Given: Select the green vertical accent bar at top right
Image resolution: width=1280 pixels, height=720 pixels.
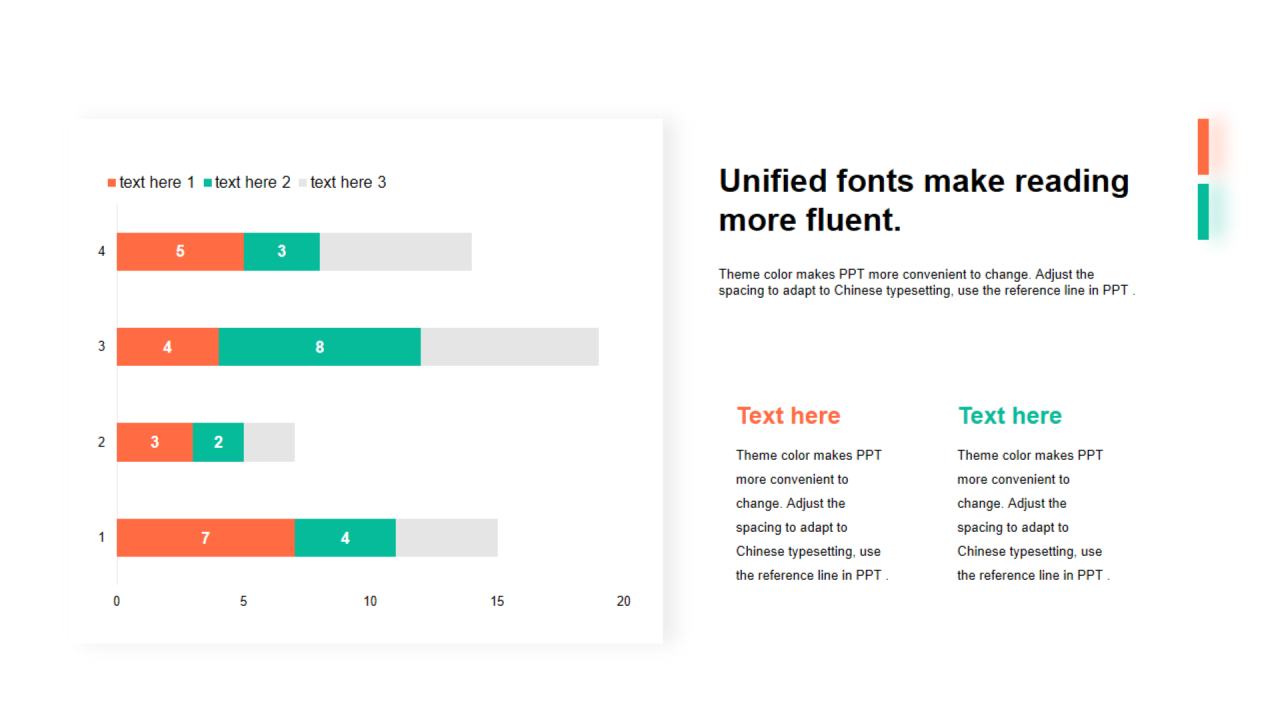Looking at the screenshot, I should (1203, 211).
